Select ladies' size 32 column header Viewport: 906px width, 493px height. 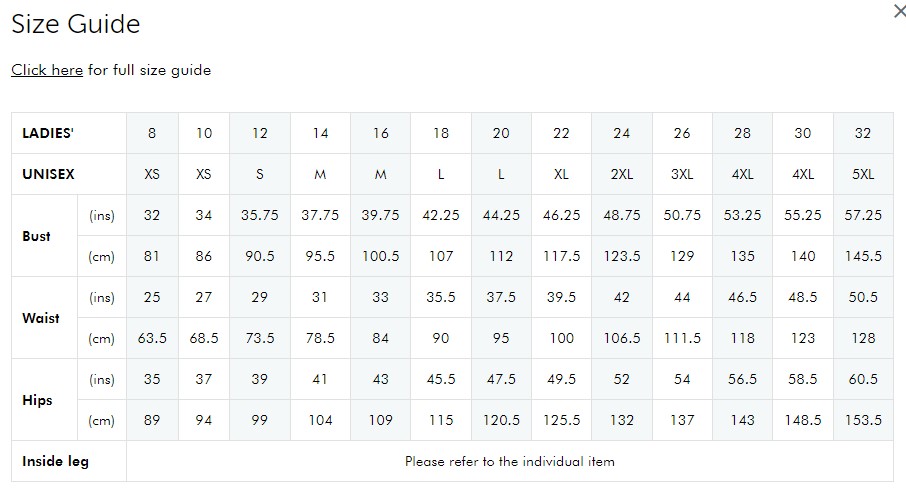coord(863,133)
